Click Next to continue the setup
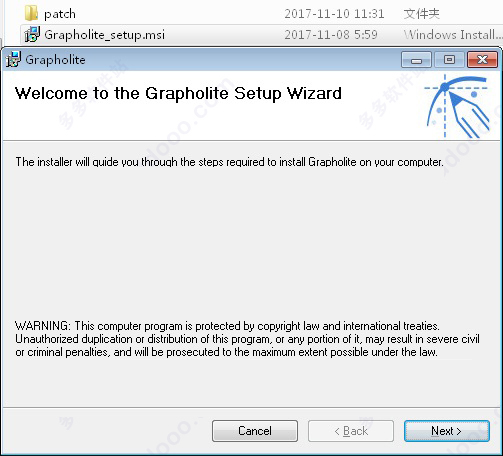 tap(447, 431)
